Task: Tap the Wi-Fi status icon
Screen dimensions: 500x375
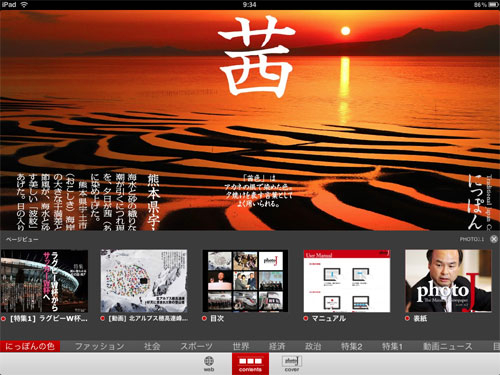Action: click(x=24, y=5)
